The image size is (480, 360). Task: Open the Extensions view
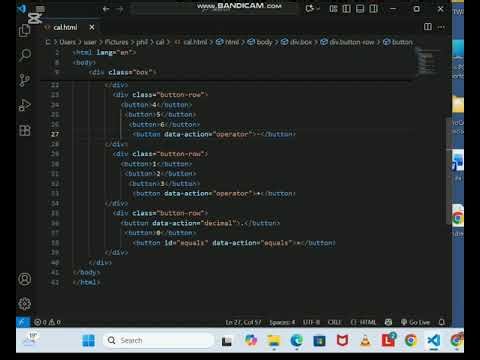click(25, 130)
